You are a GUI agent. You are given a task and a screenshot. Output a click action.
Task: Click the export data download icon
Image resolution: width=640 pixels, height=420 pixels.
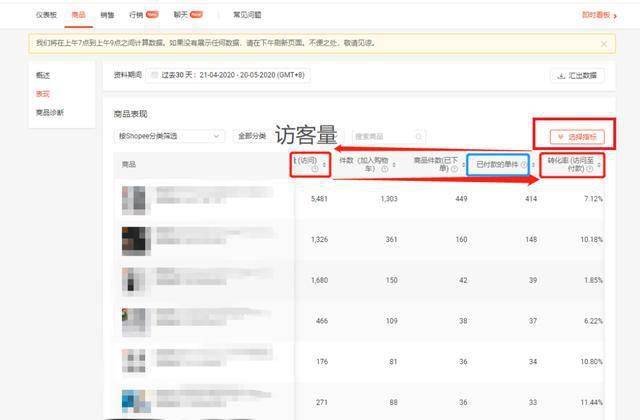point(562,76)
